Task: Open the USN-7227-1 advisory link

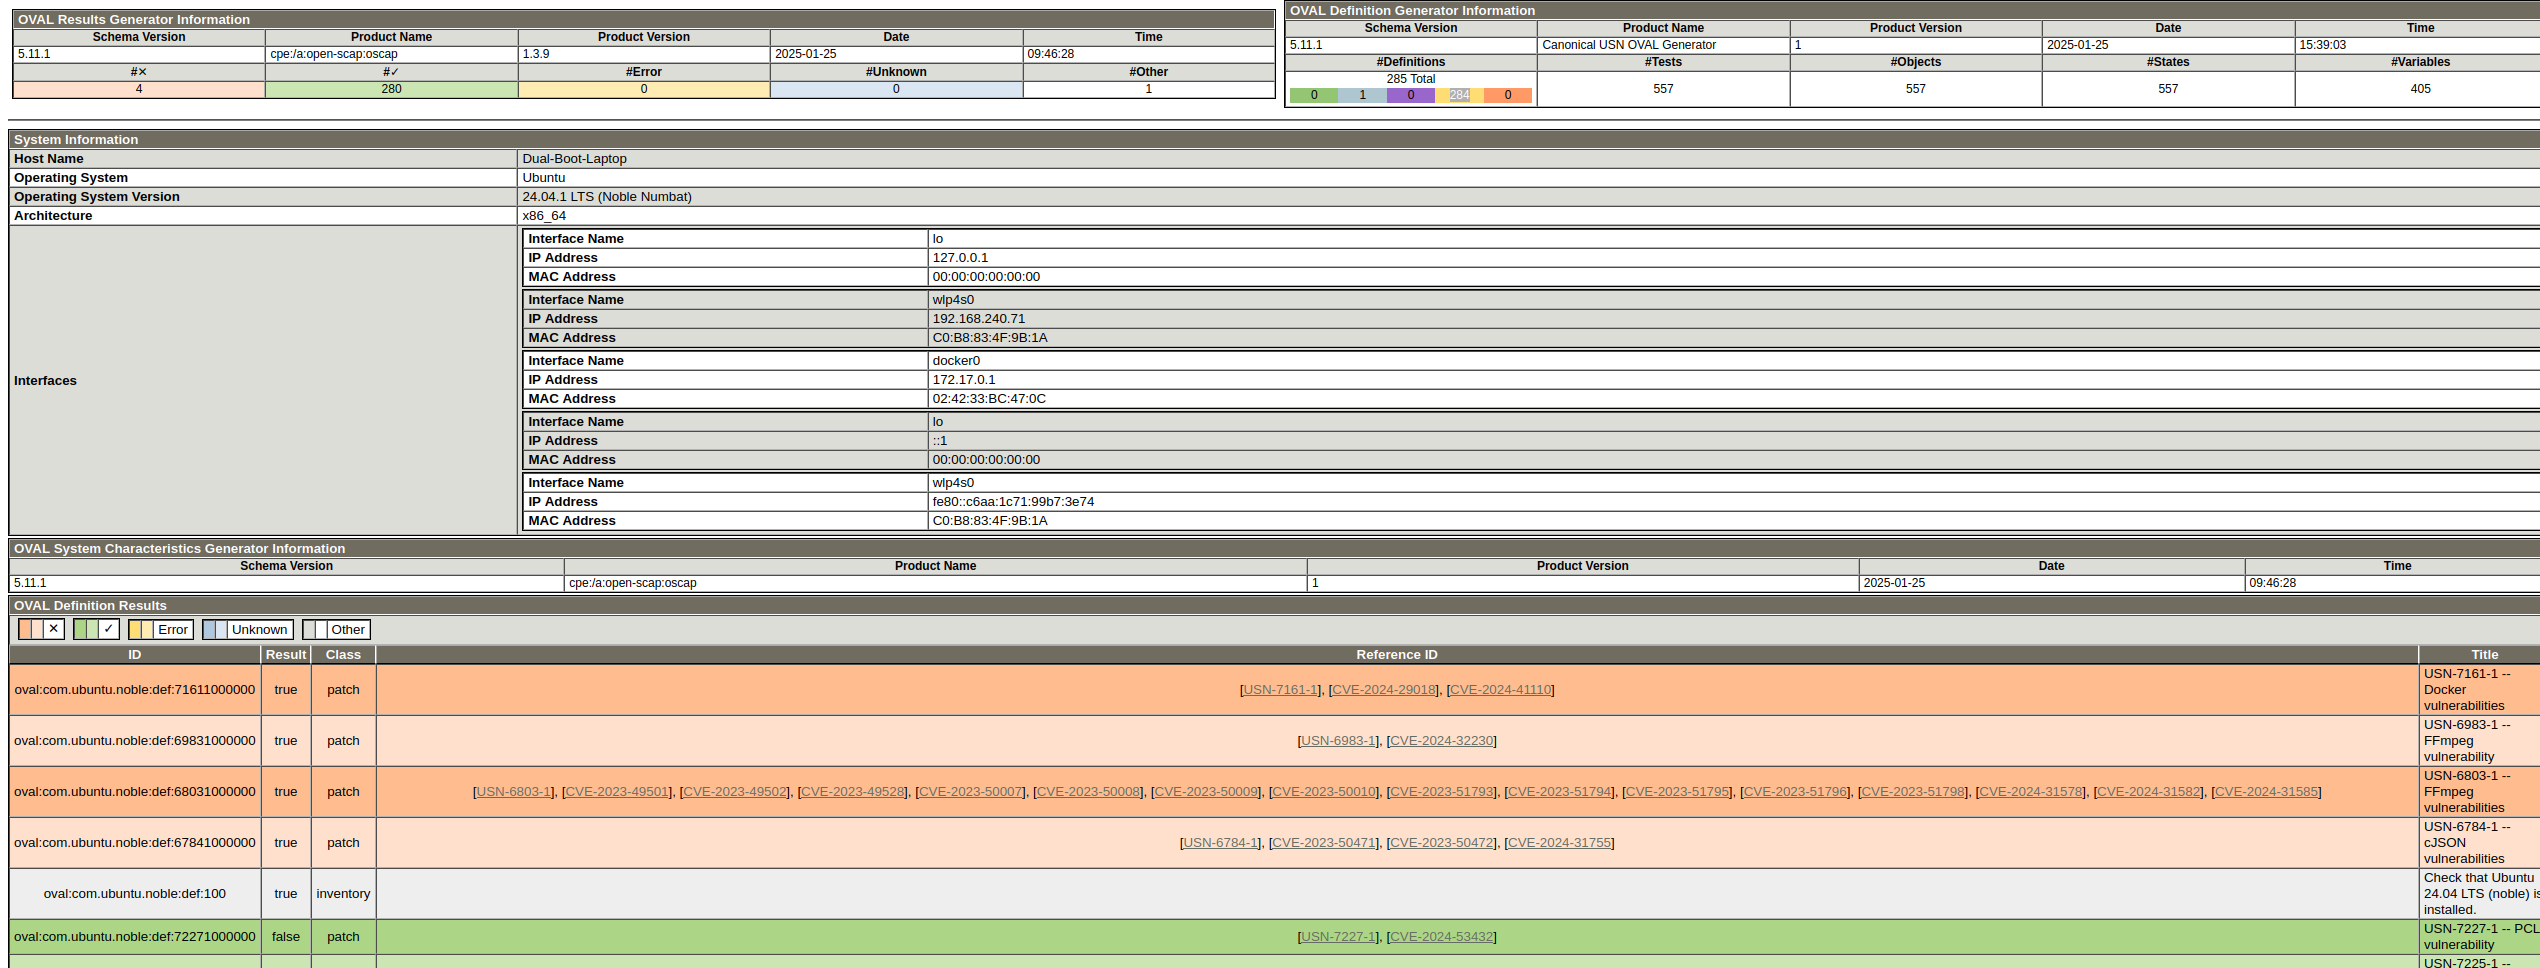Action: tap(1338, 937)
